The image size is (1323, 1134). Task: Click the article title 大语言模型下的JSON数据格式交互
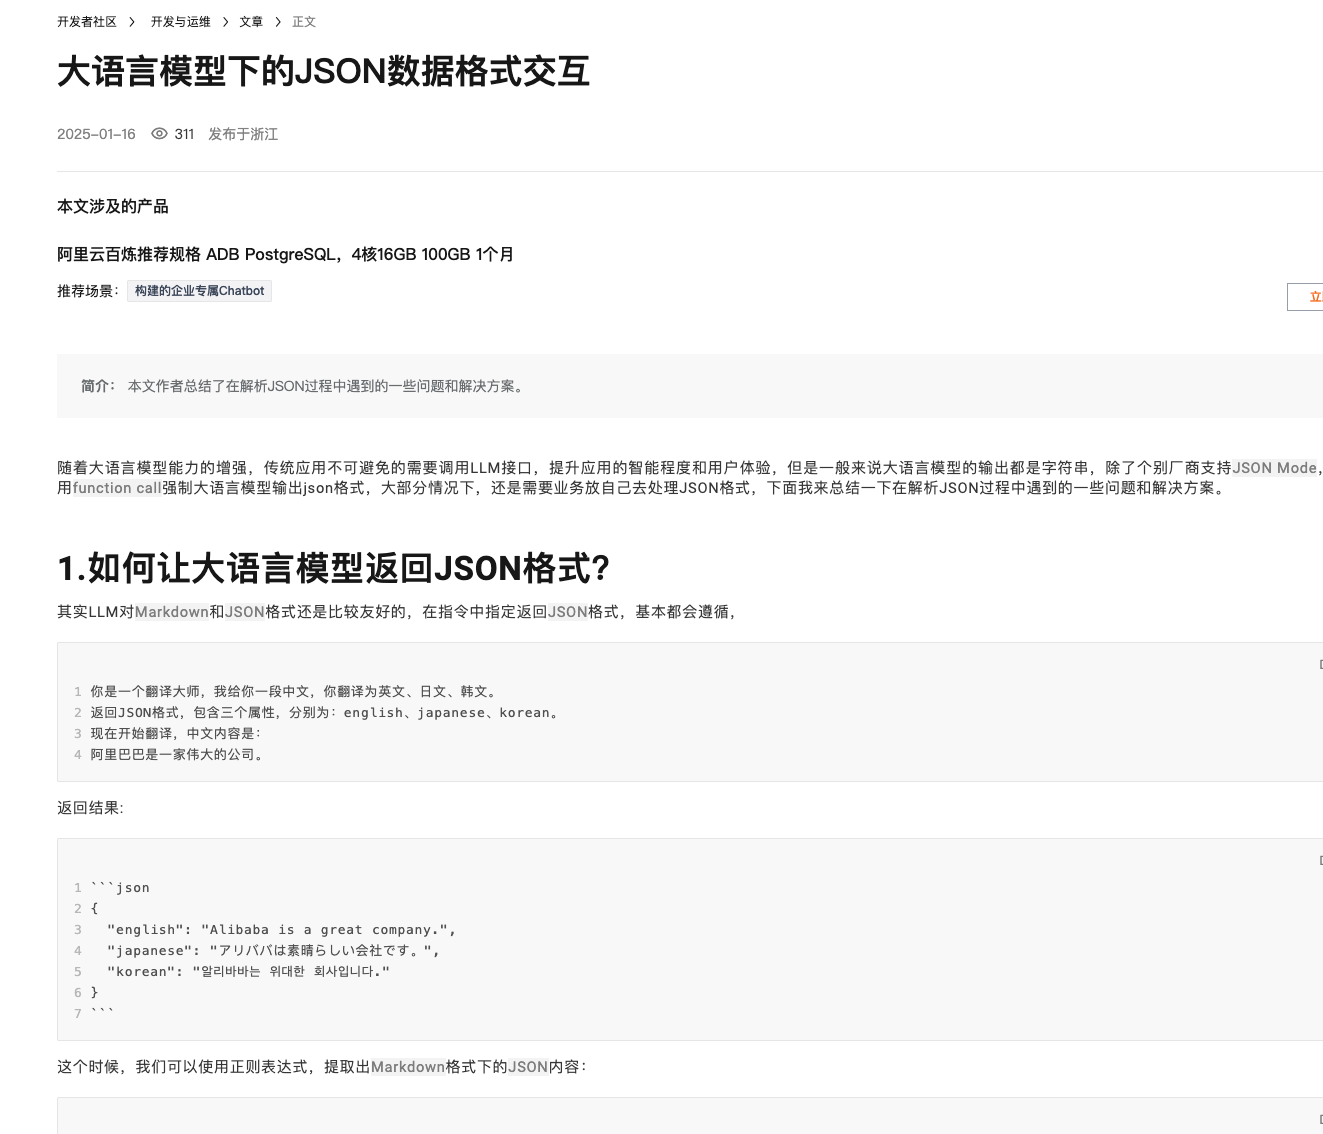323,72
